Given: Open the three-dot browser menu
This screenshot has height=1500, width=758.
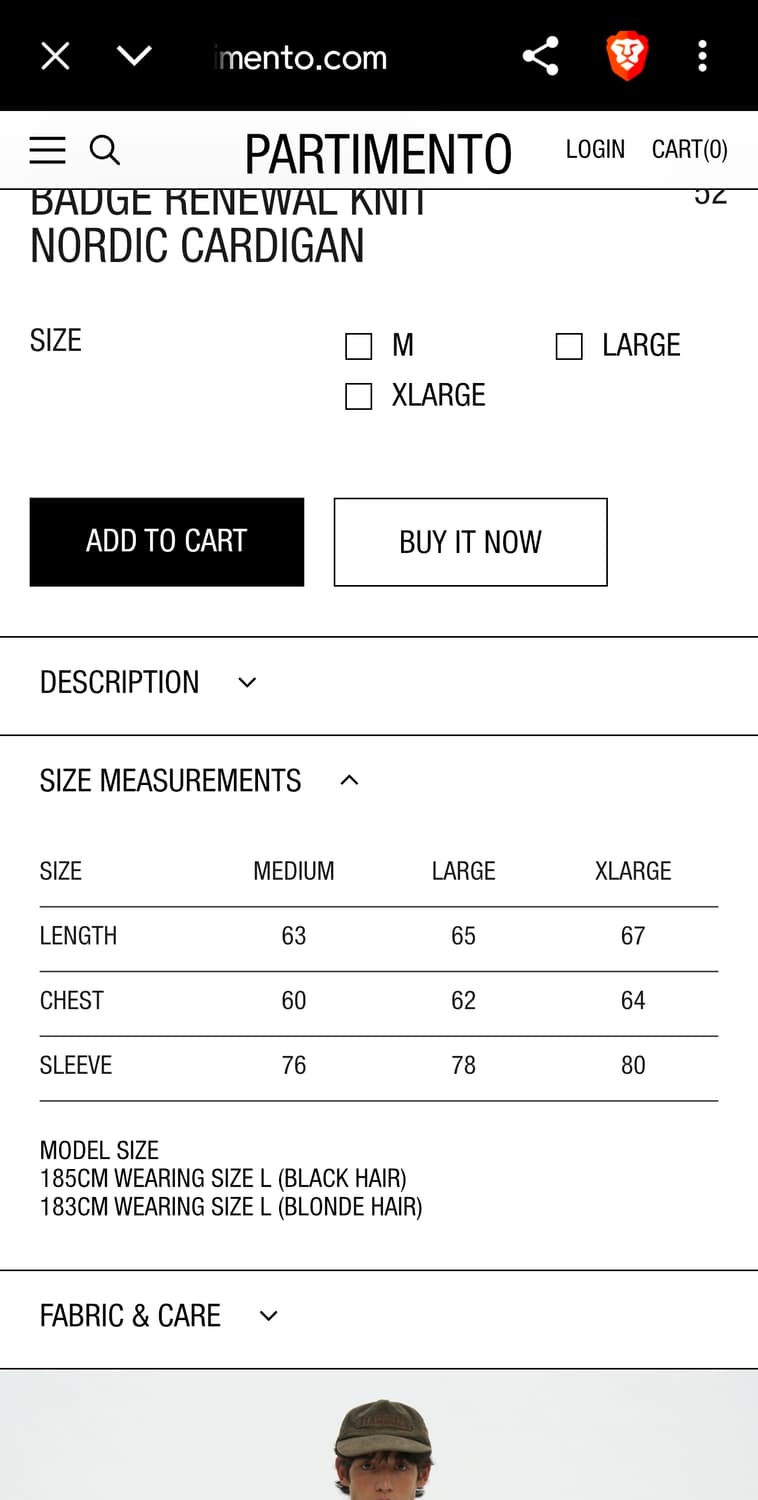Looking at the screenshot, I should [702, 56].
